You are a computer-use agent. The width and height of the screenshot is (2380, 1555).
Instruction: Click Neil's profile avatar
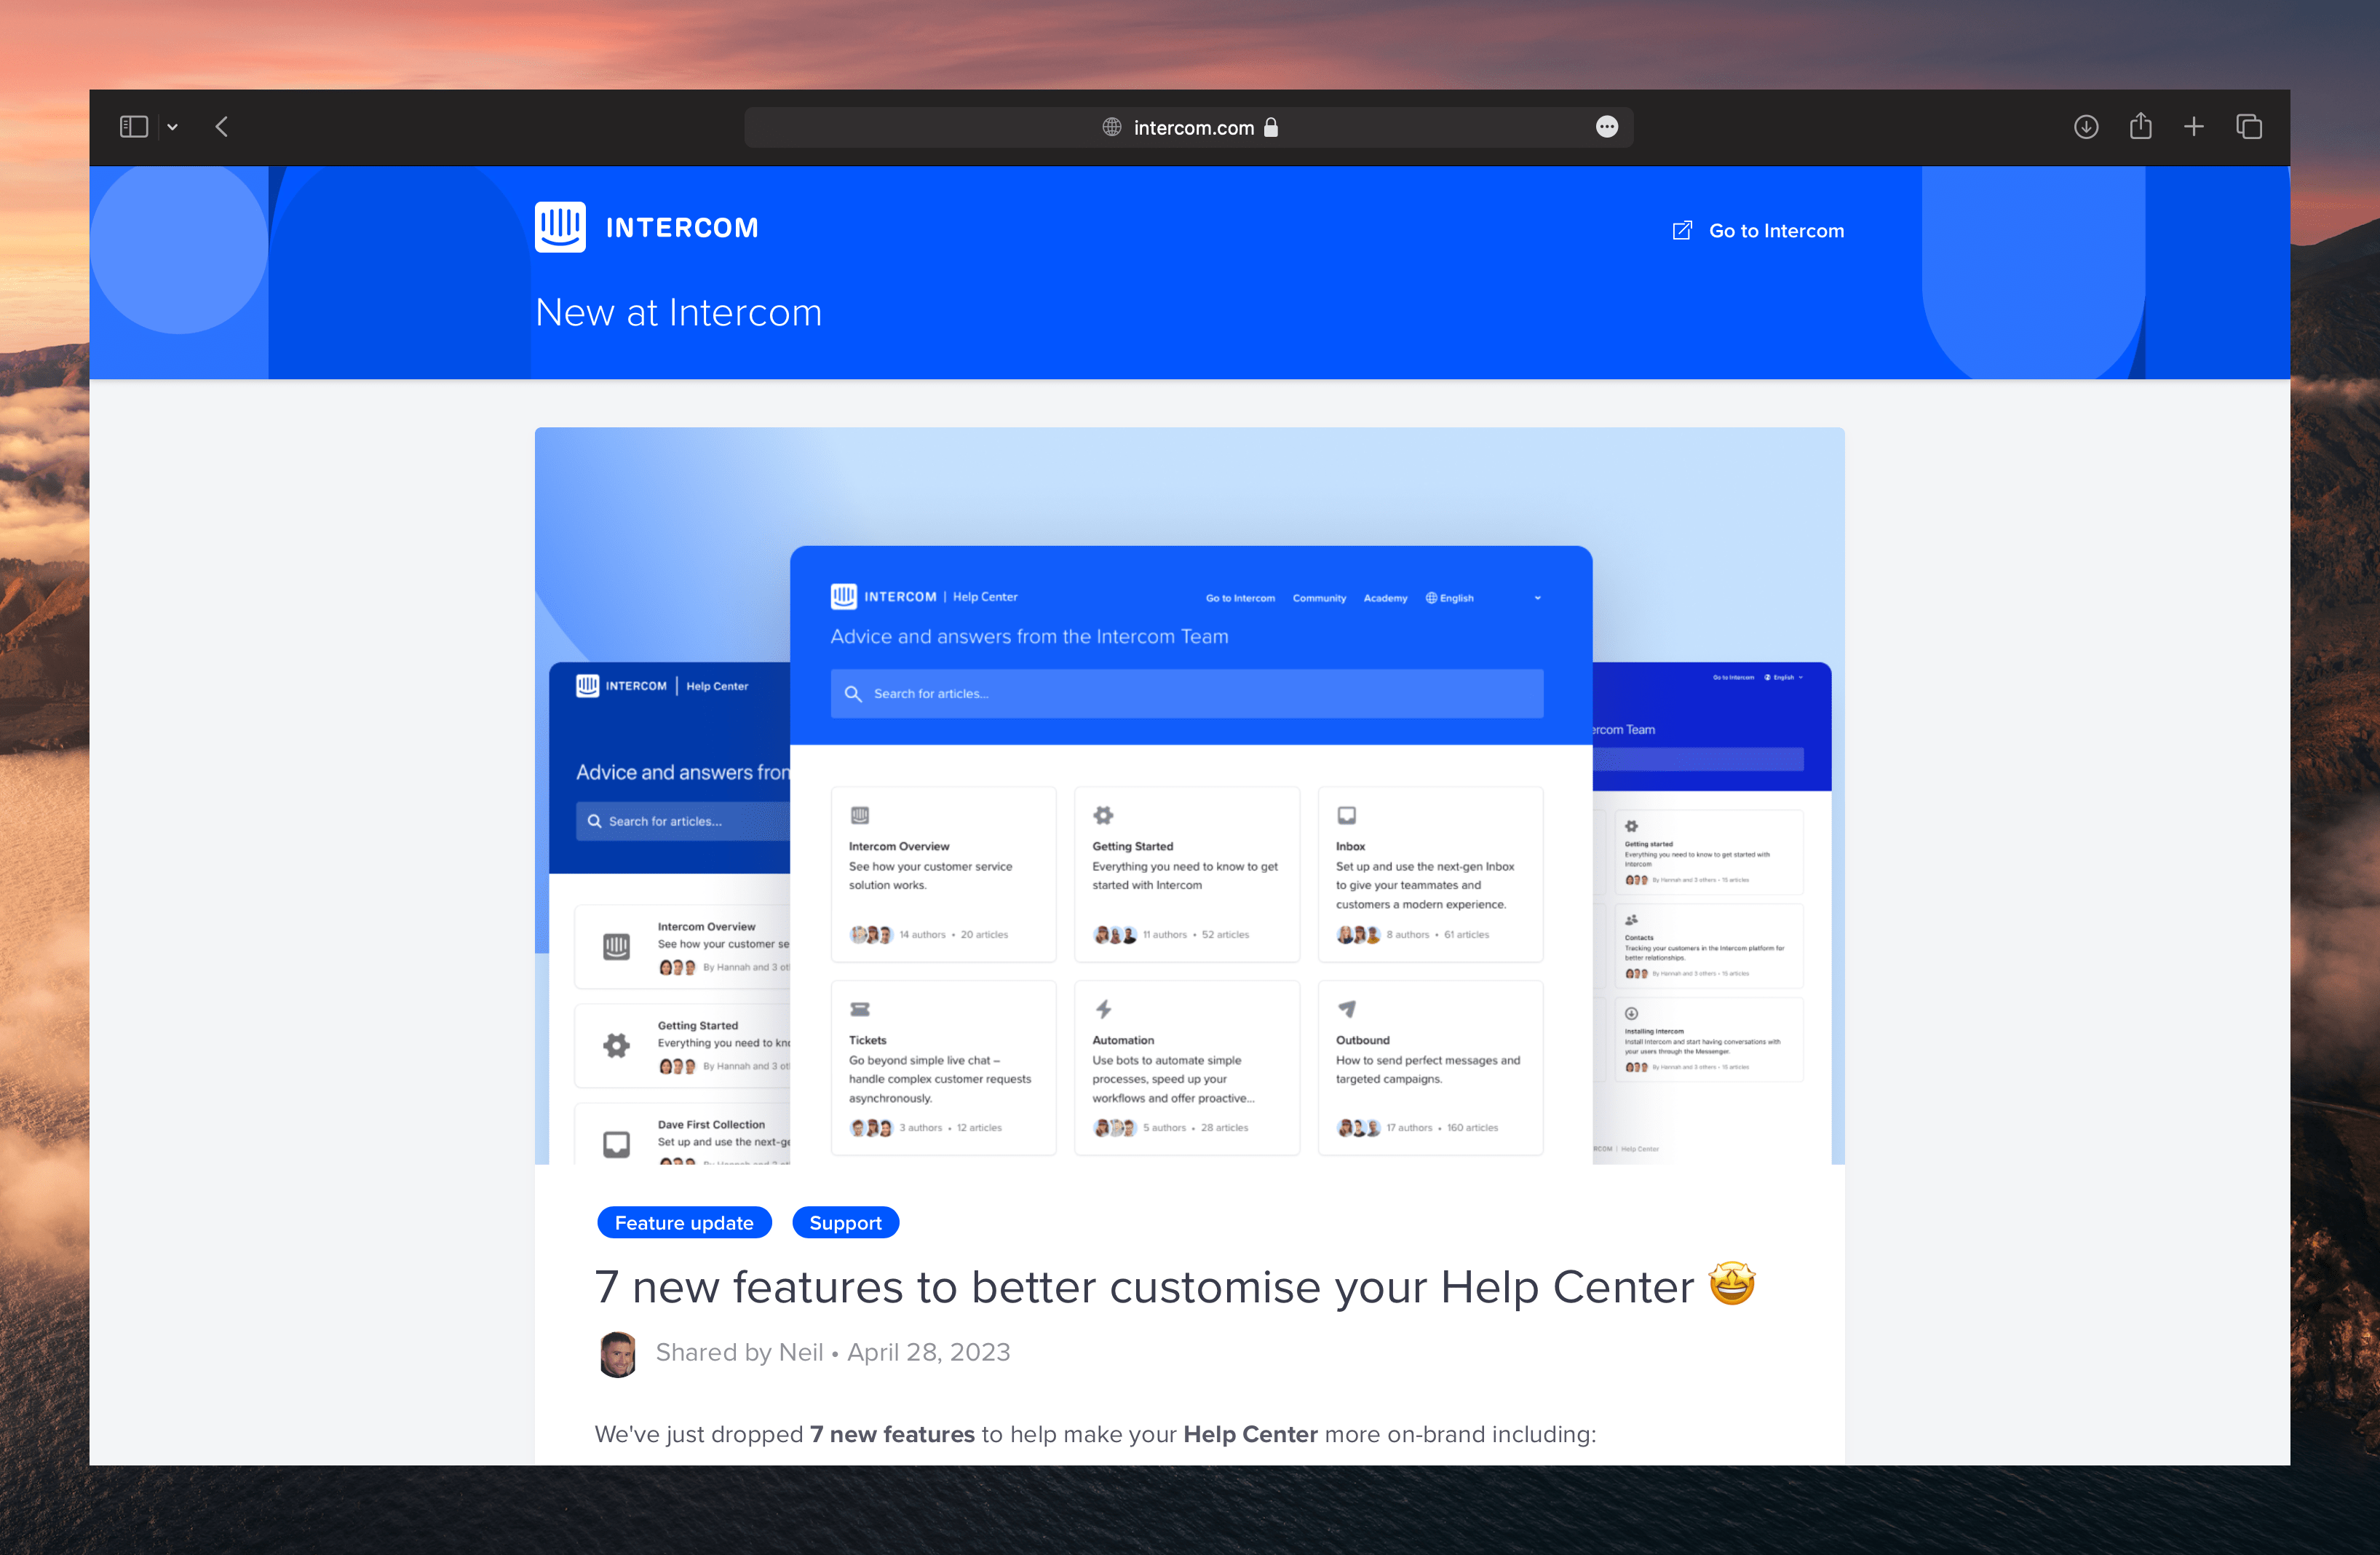tap(618, 1353)
